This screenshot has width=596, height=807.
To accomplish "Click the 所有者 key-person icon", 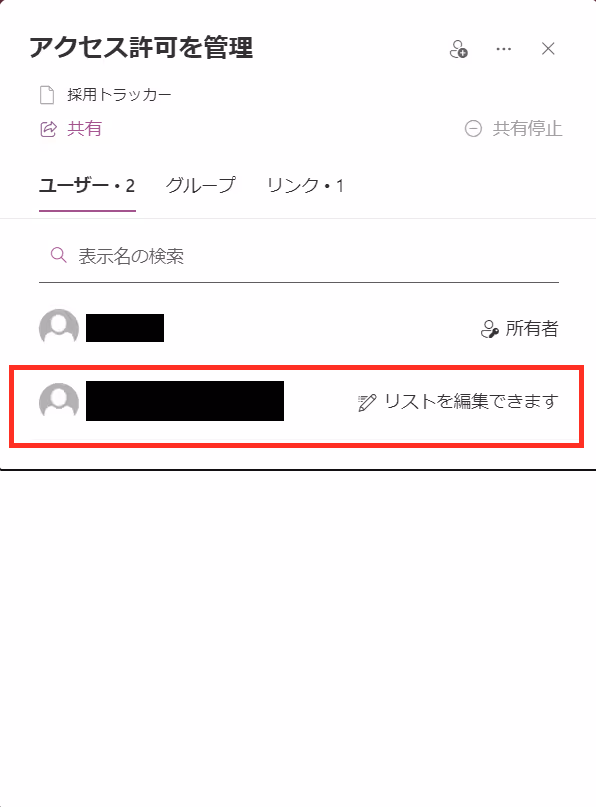I will (x=489, y=329).
